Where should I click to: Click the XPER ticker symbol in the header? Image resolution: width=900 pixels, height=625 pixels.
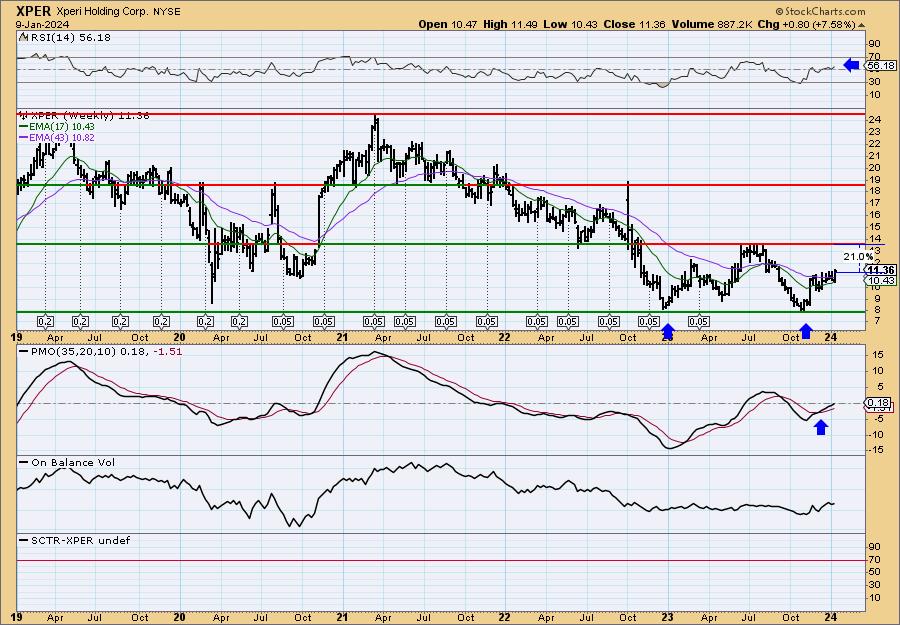point(34,11)
